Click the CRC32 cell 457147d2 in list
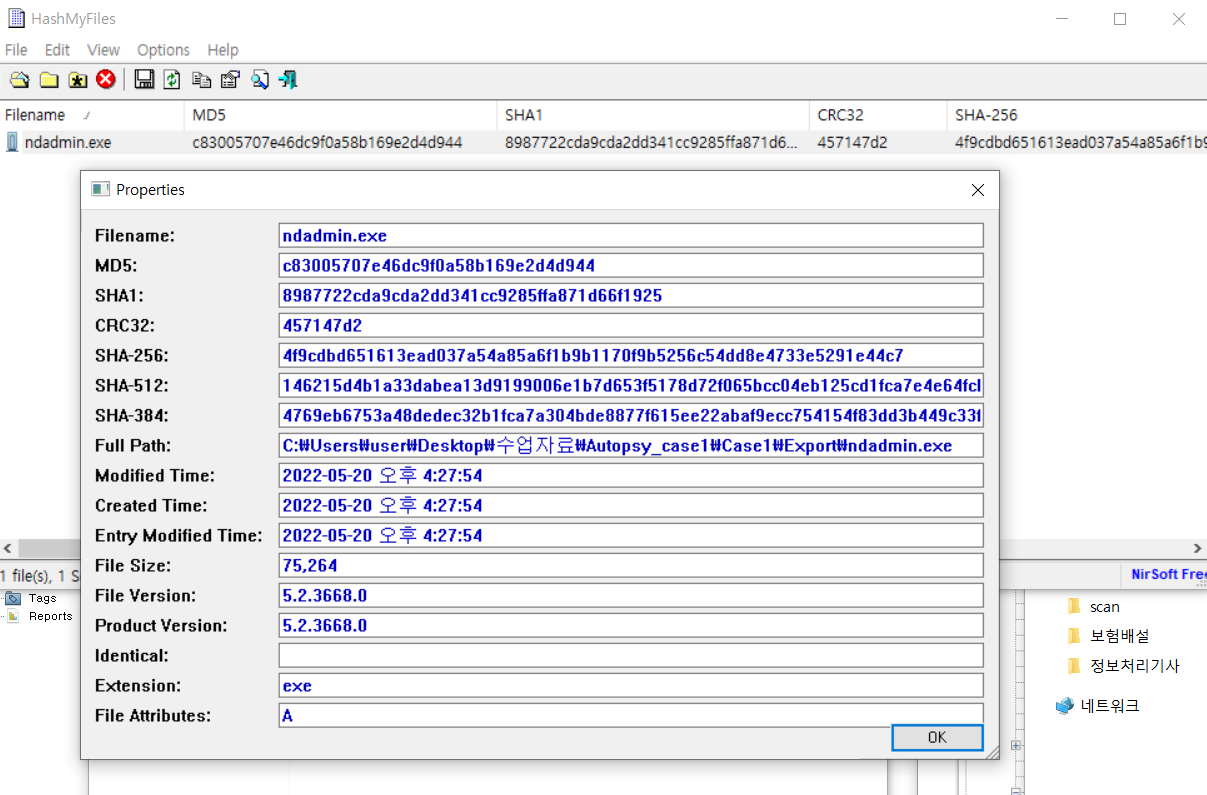Image resolution: width=1207 pixels, height=795 pixels. point(852,143)
